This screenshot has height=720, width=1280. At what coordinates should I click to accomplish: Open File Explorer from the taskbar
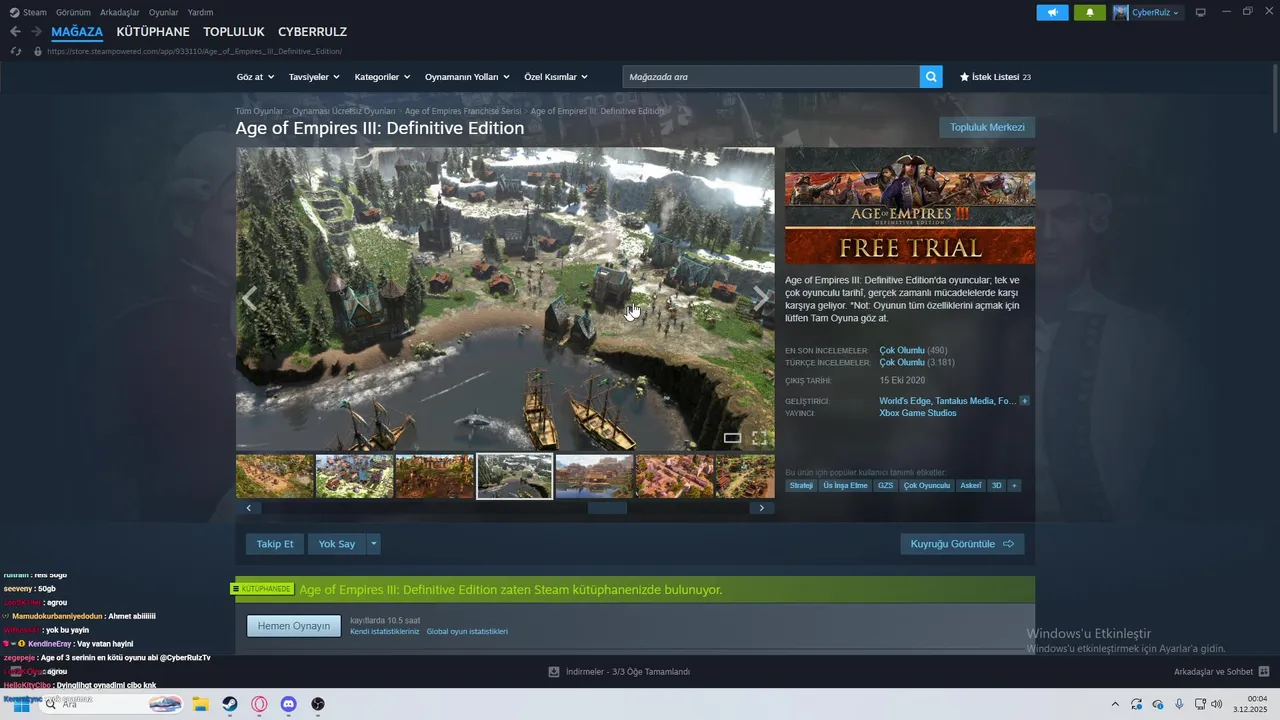pyautogui.click(x=200, y=704)
